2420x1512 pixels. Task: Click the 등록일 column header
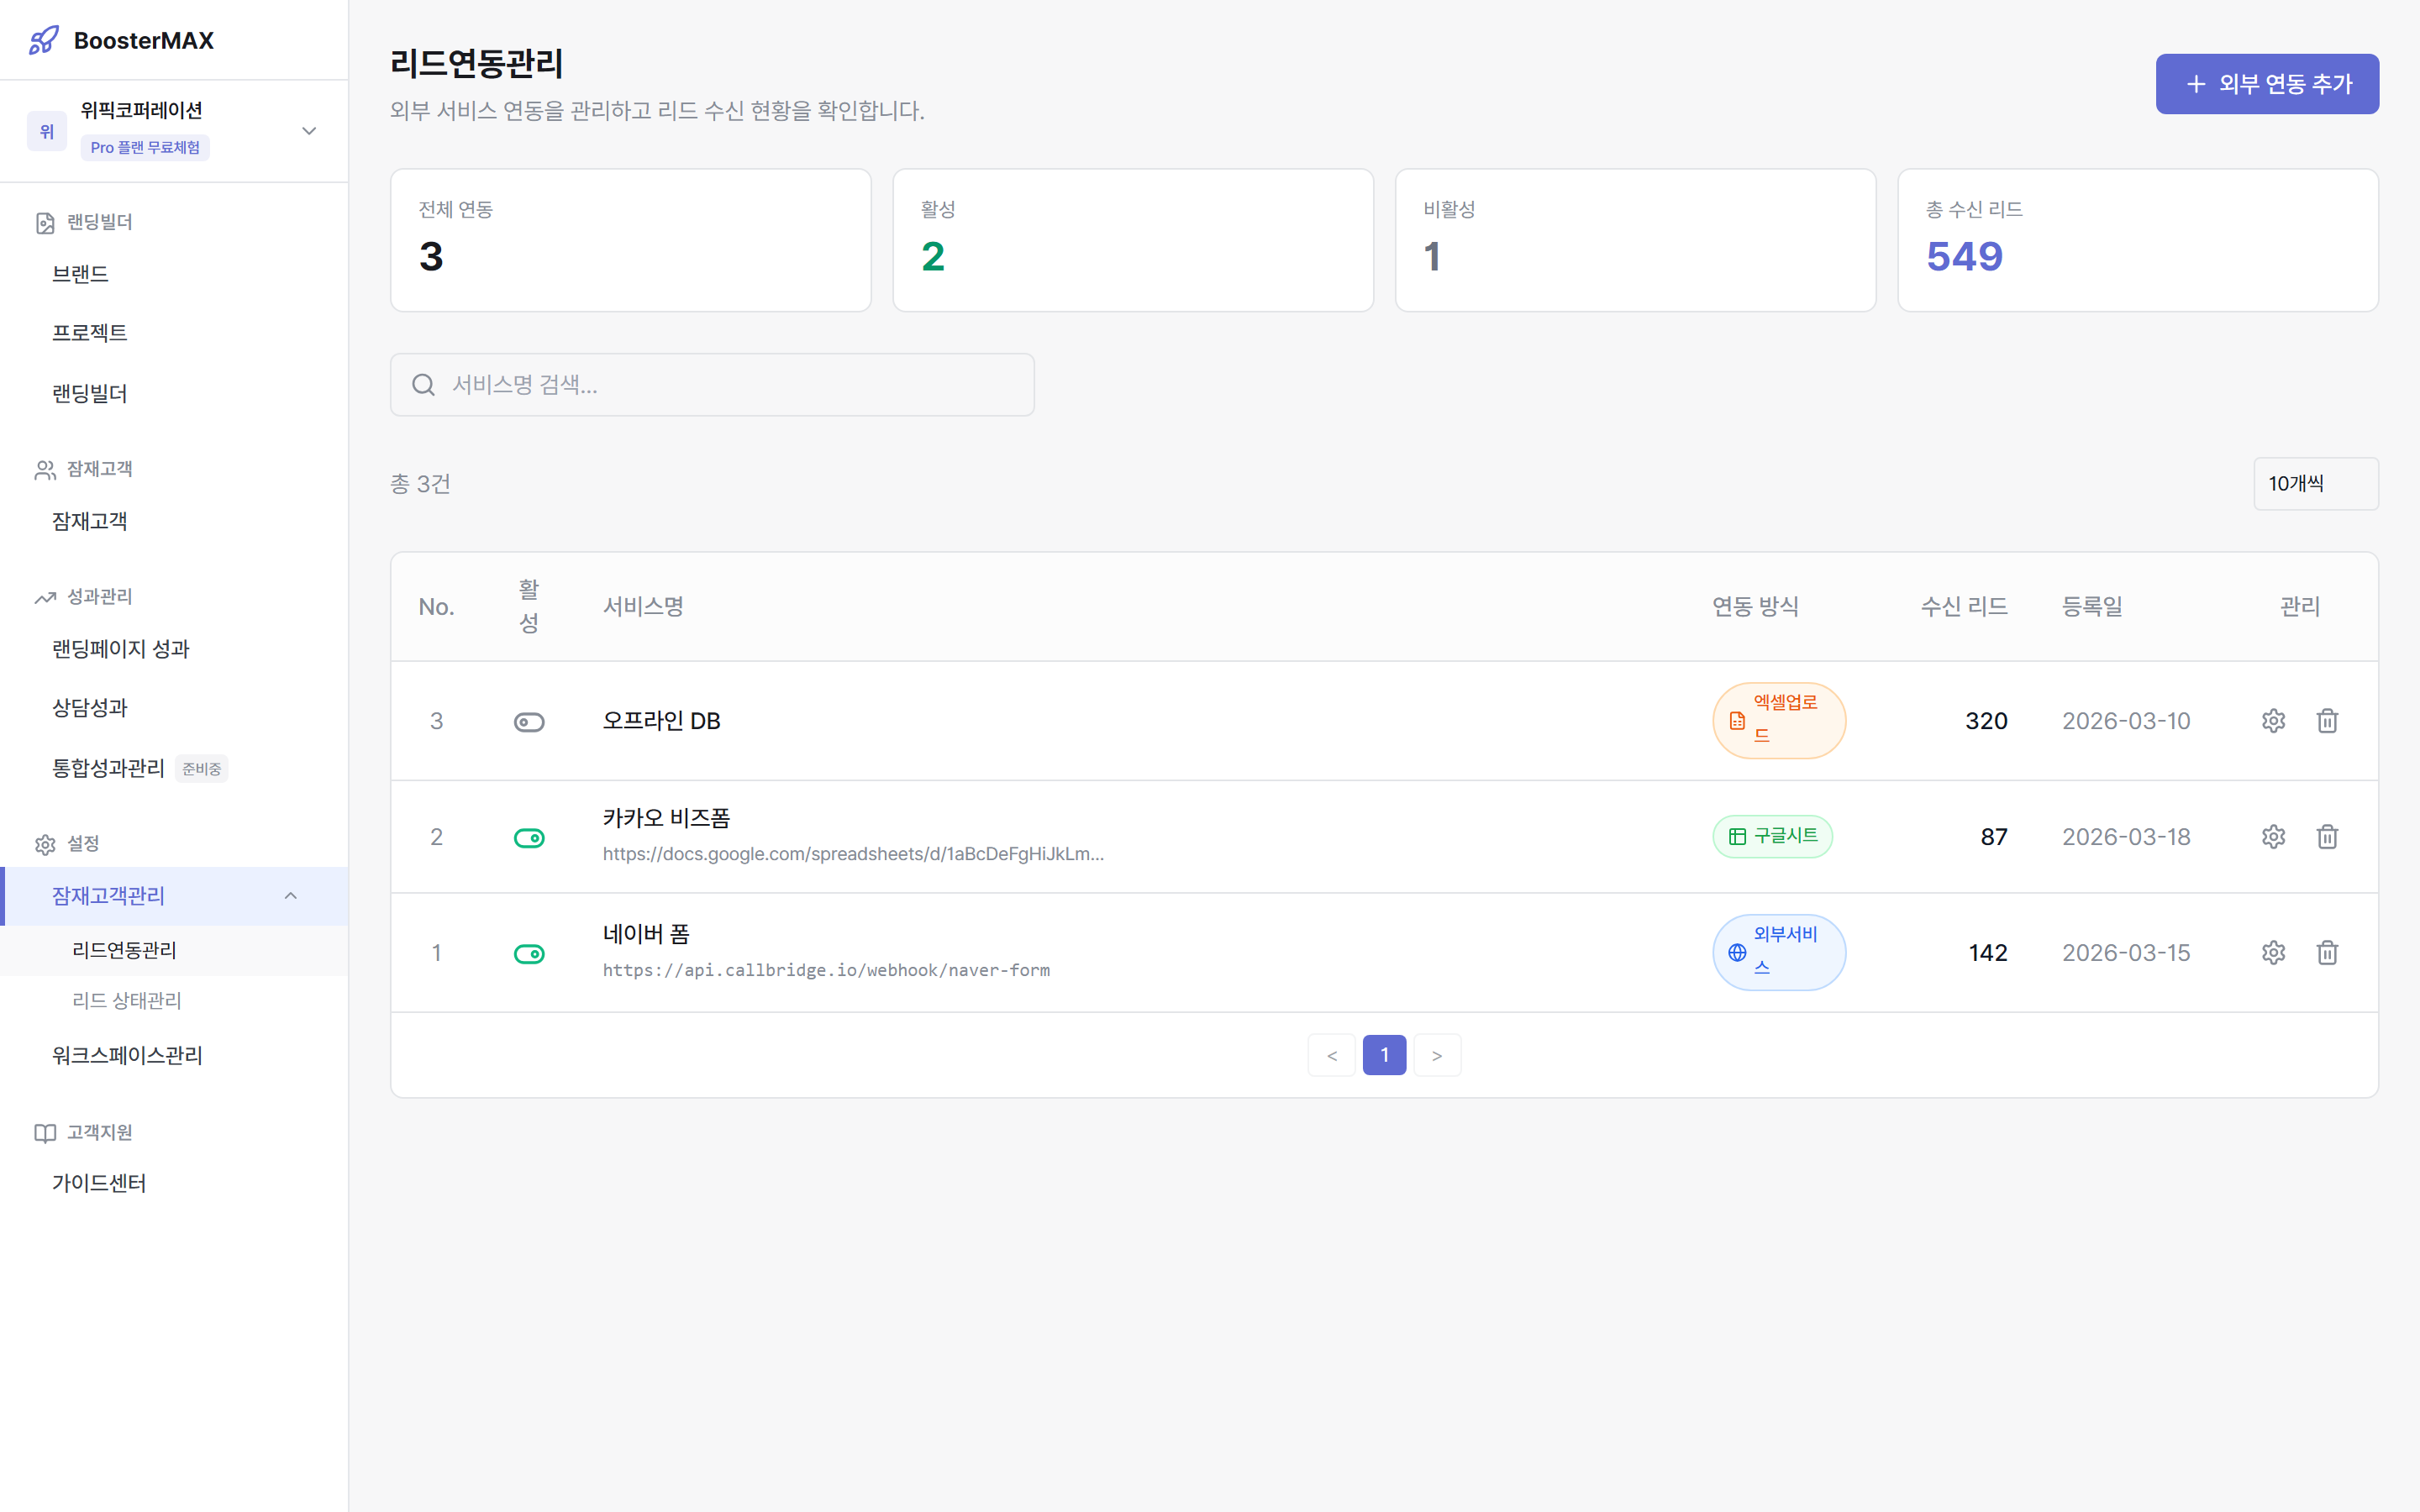2092,607
